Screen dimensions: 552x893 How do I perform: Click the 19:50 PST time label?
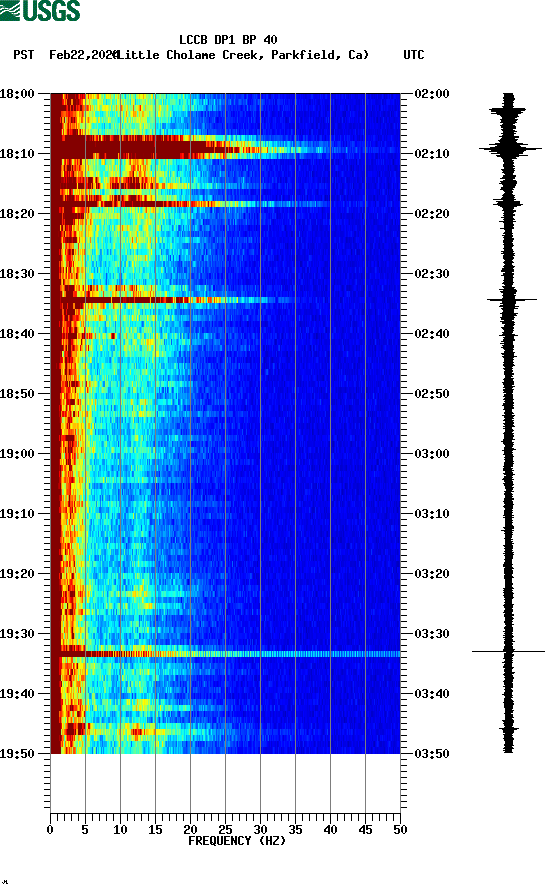(17, 754)
